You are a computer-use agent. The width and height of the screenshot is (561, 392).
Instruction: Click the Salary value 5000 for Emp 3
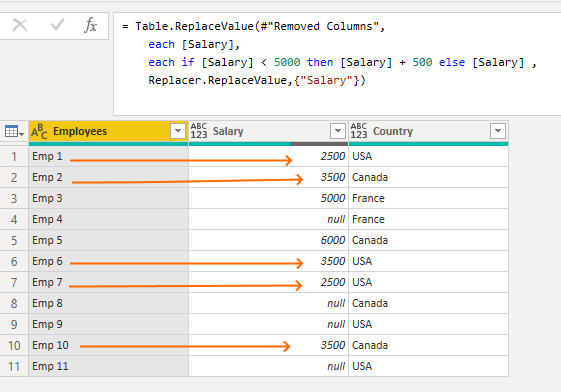click(x=268, y=199)
